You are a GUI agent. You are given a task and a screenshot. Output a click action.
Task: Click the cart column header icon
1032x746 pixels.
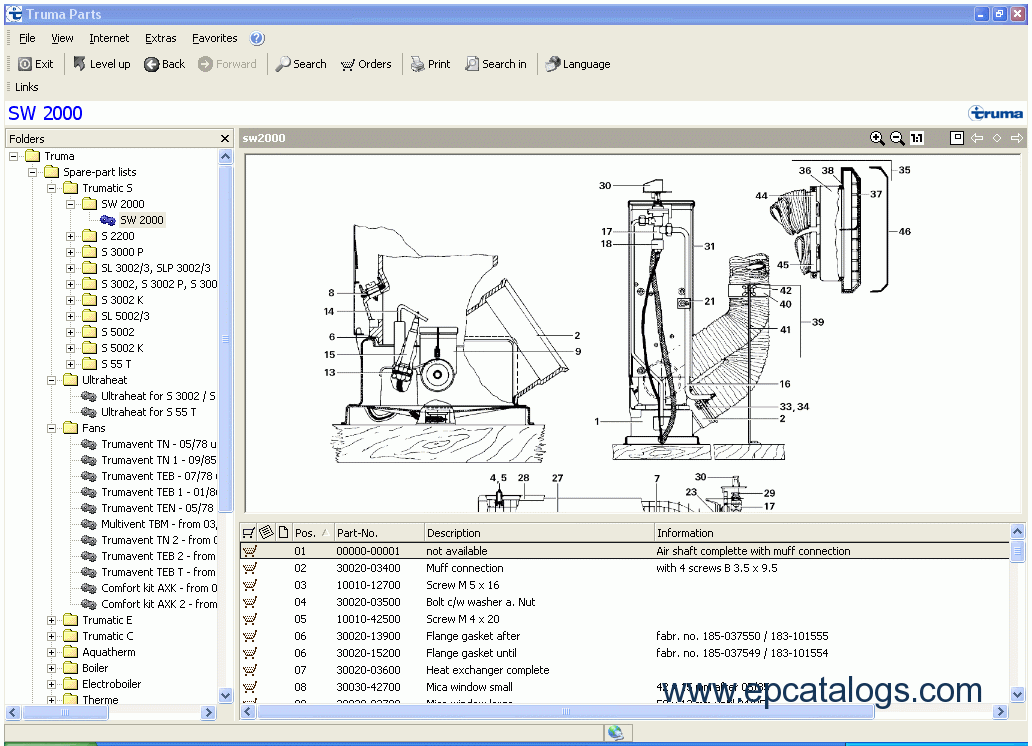pos(249,533)
